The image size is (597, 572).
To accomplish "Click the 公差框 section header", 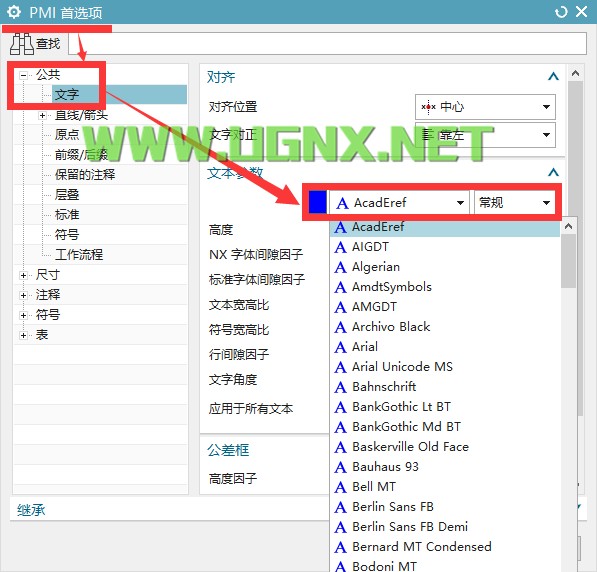I will pos(228,450).
